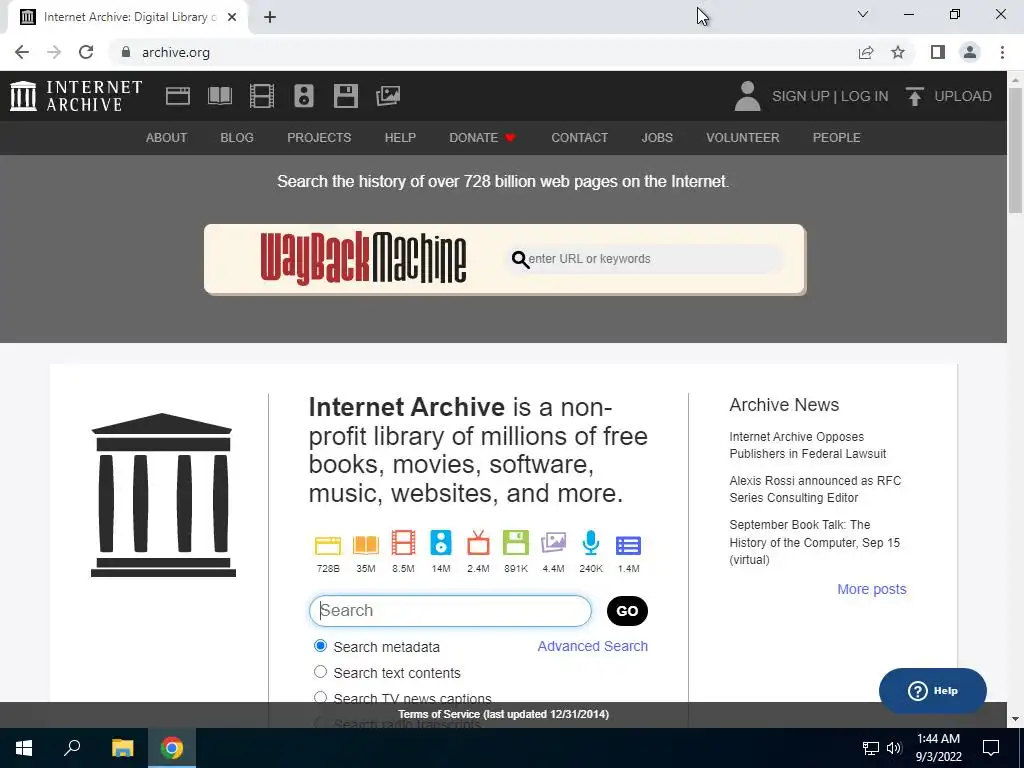Open the Texts book icon in top navigation
Viewport: 1024px width, 768px height.
click(x=219, y=96)
